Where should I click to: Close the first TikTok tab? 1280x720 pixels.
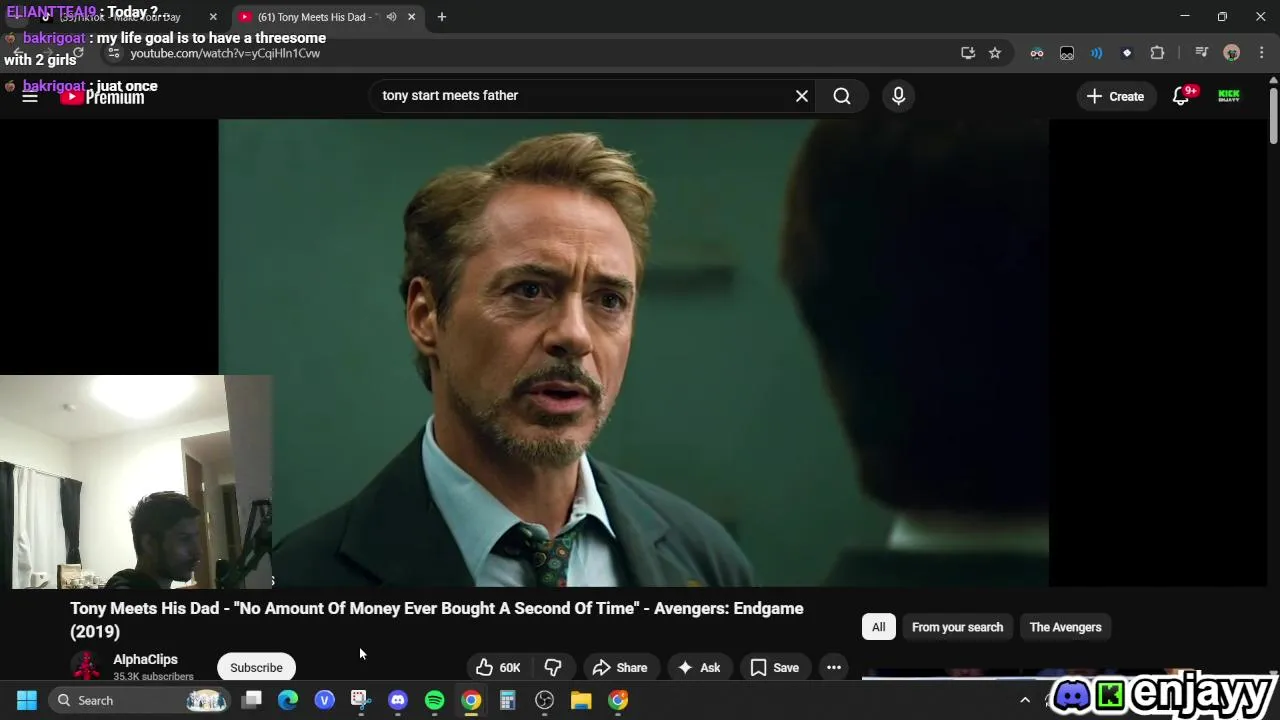pos(213,17)
